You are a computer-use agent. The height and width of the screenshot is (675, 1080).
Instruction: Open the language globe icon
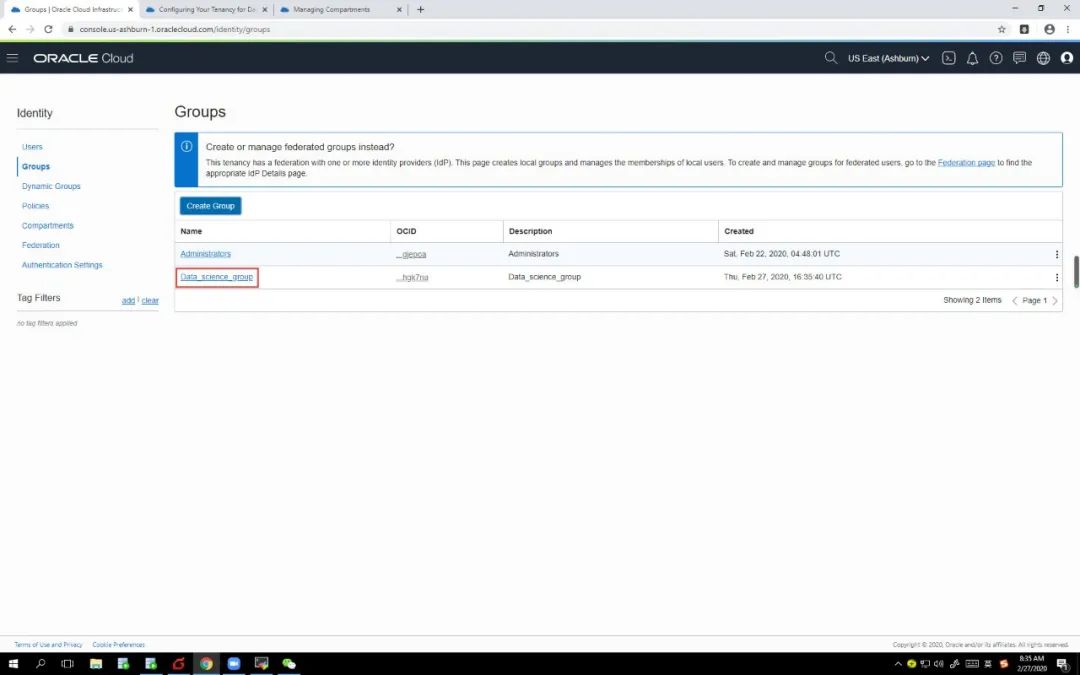point(1043,58)
